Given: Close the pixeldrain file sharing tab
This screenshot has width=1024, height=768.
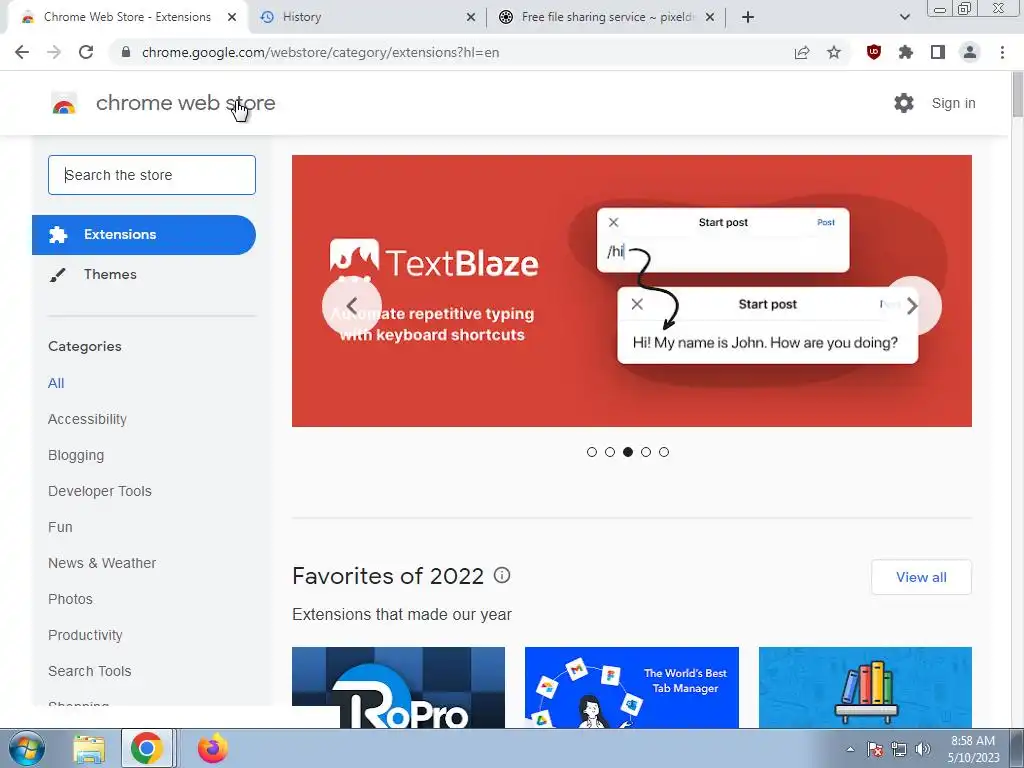Looking at the screenshot, I should [710, 17].
